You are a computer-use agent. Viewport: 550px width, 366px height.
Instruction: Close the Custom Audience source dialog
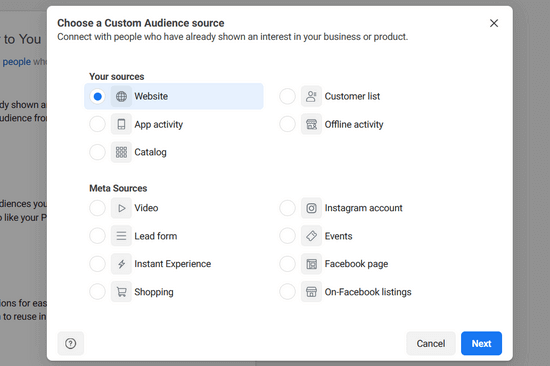tap(494, 23)
